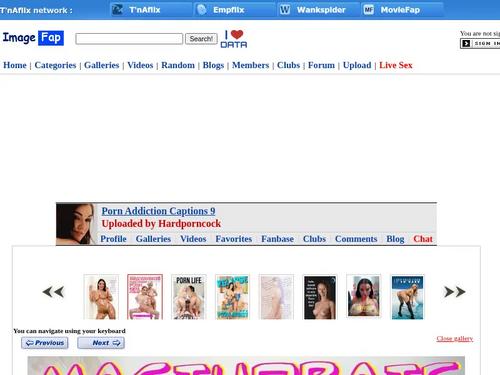Open the Categories menu item
The image size is (500, 375).
pos(55,65)
